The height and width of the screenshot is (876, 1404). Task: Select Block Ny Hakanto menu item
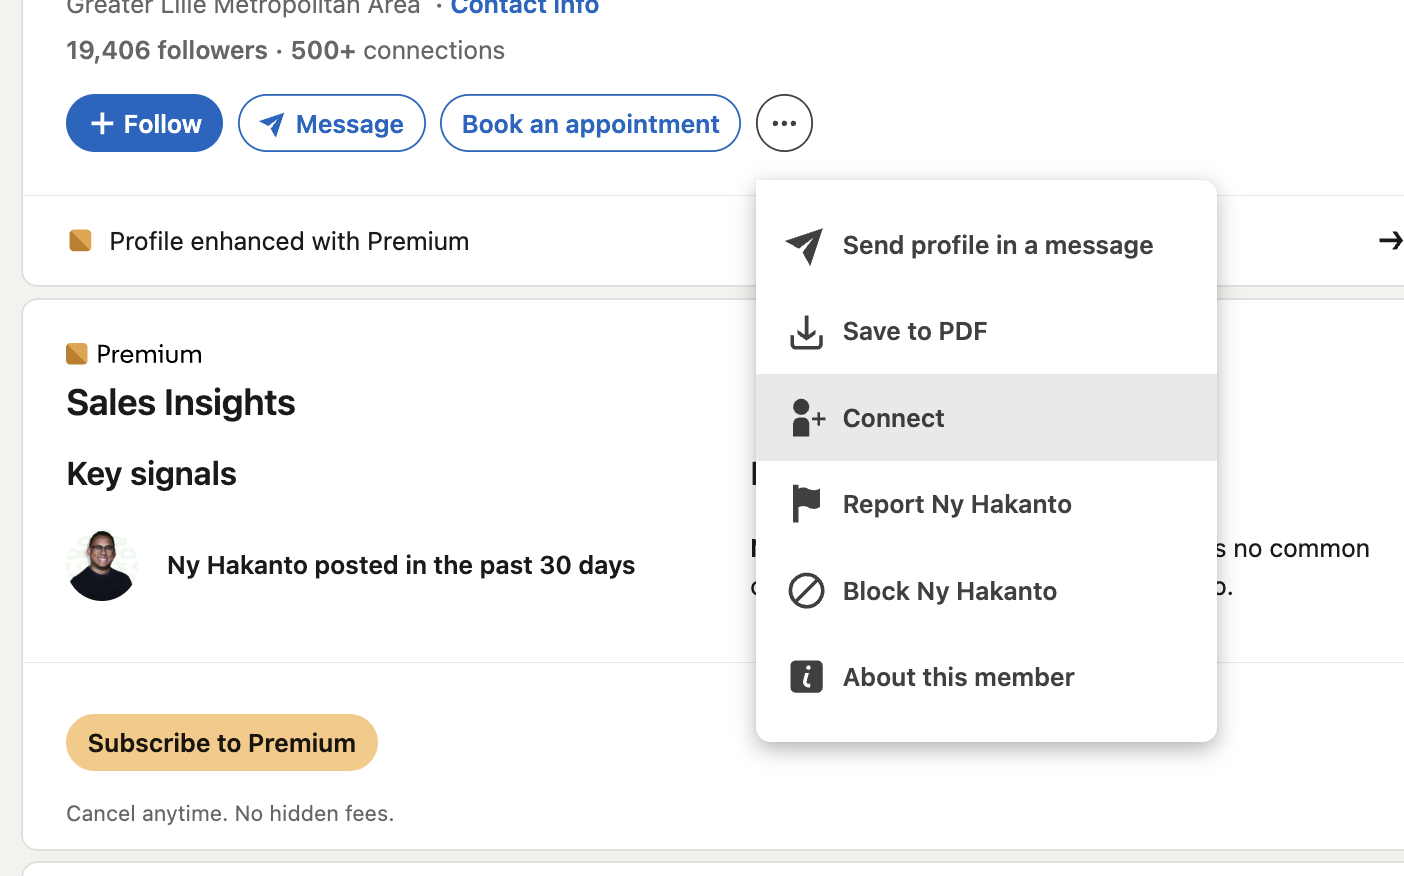[x=986, y=591]
